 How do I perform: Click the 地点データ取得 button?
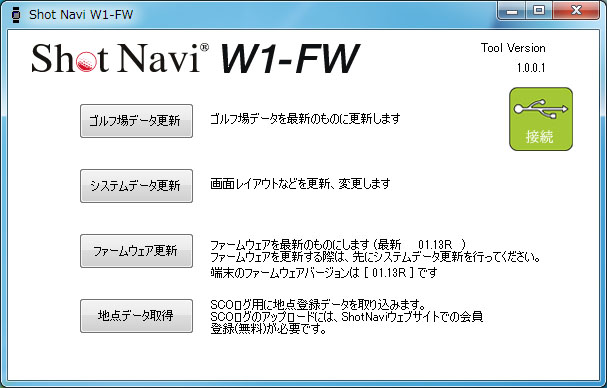click(136, 316)
